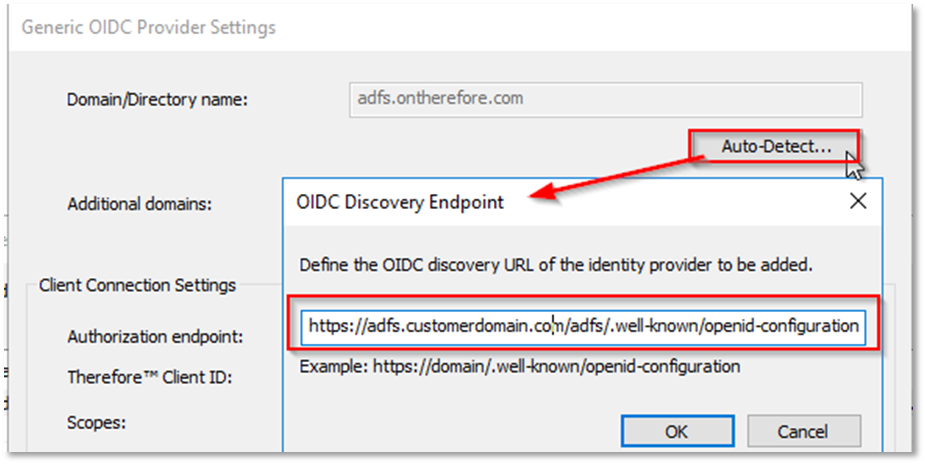Click the 'Client Connection Settings' group heading
The image size is (925, 464).
click(137, 286)
